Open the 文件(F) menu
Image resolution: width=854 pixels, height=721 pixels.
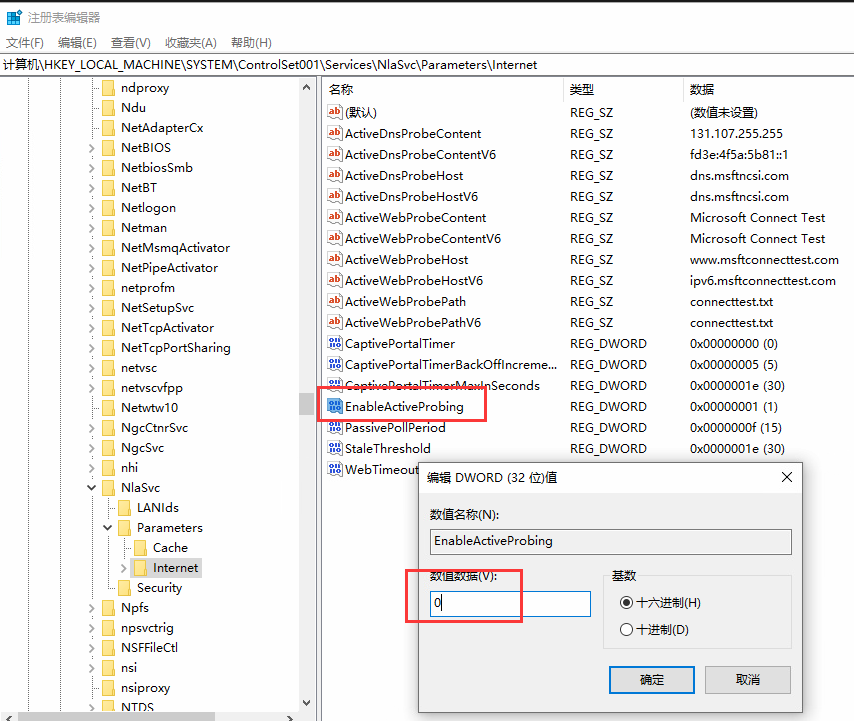click(25, 42)
